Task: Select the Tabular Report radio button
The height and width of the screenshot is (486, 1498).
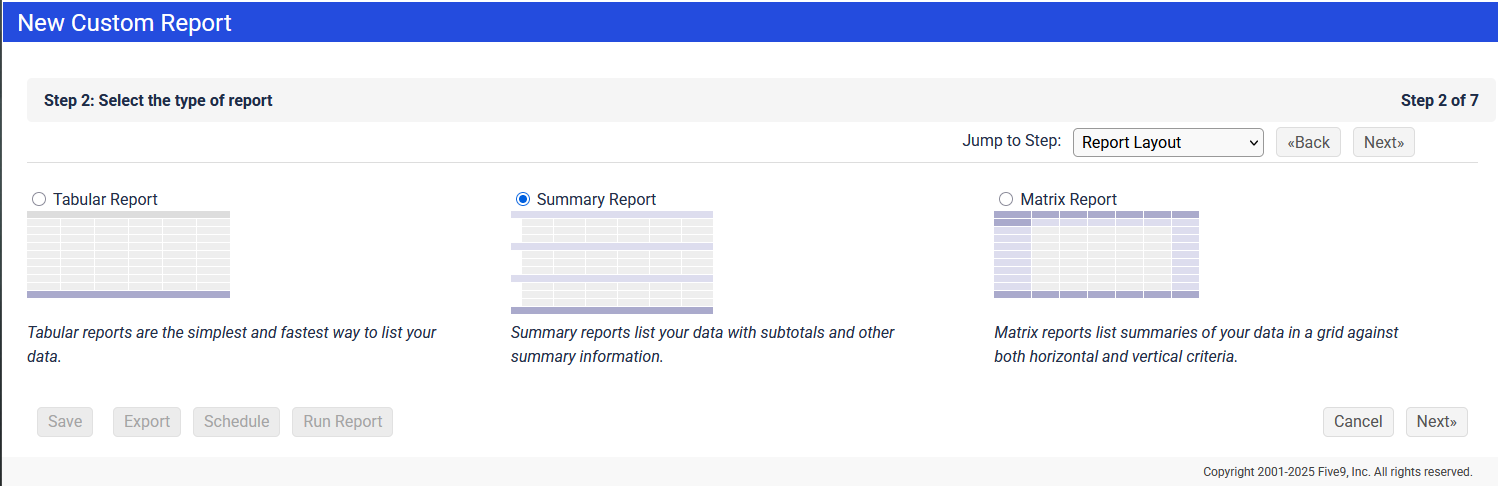Action: click(x=39, y=199)
